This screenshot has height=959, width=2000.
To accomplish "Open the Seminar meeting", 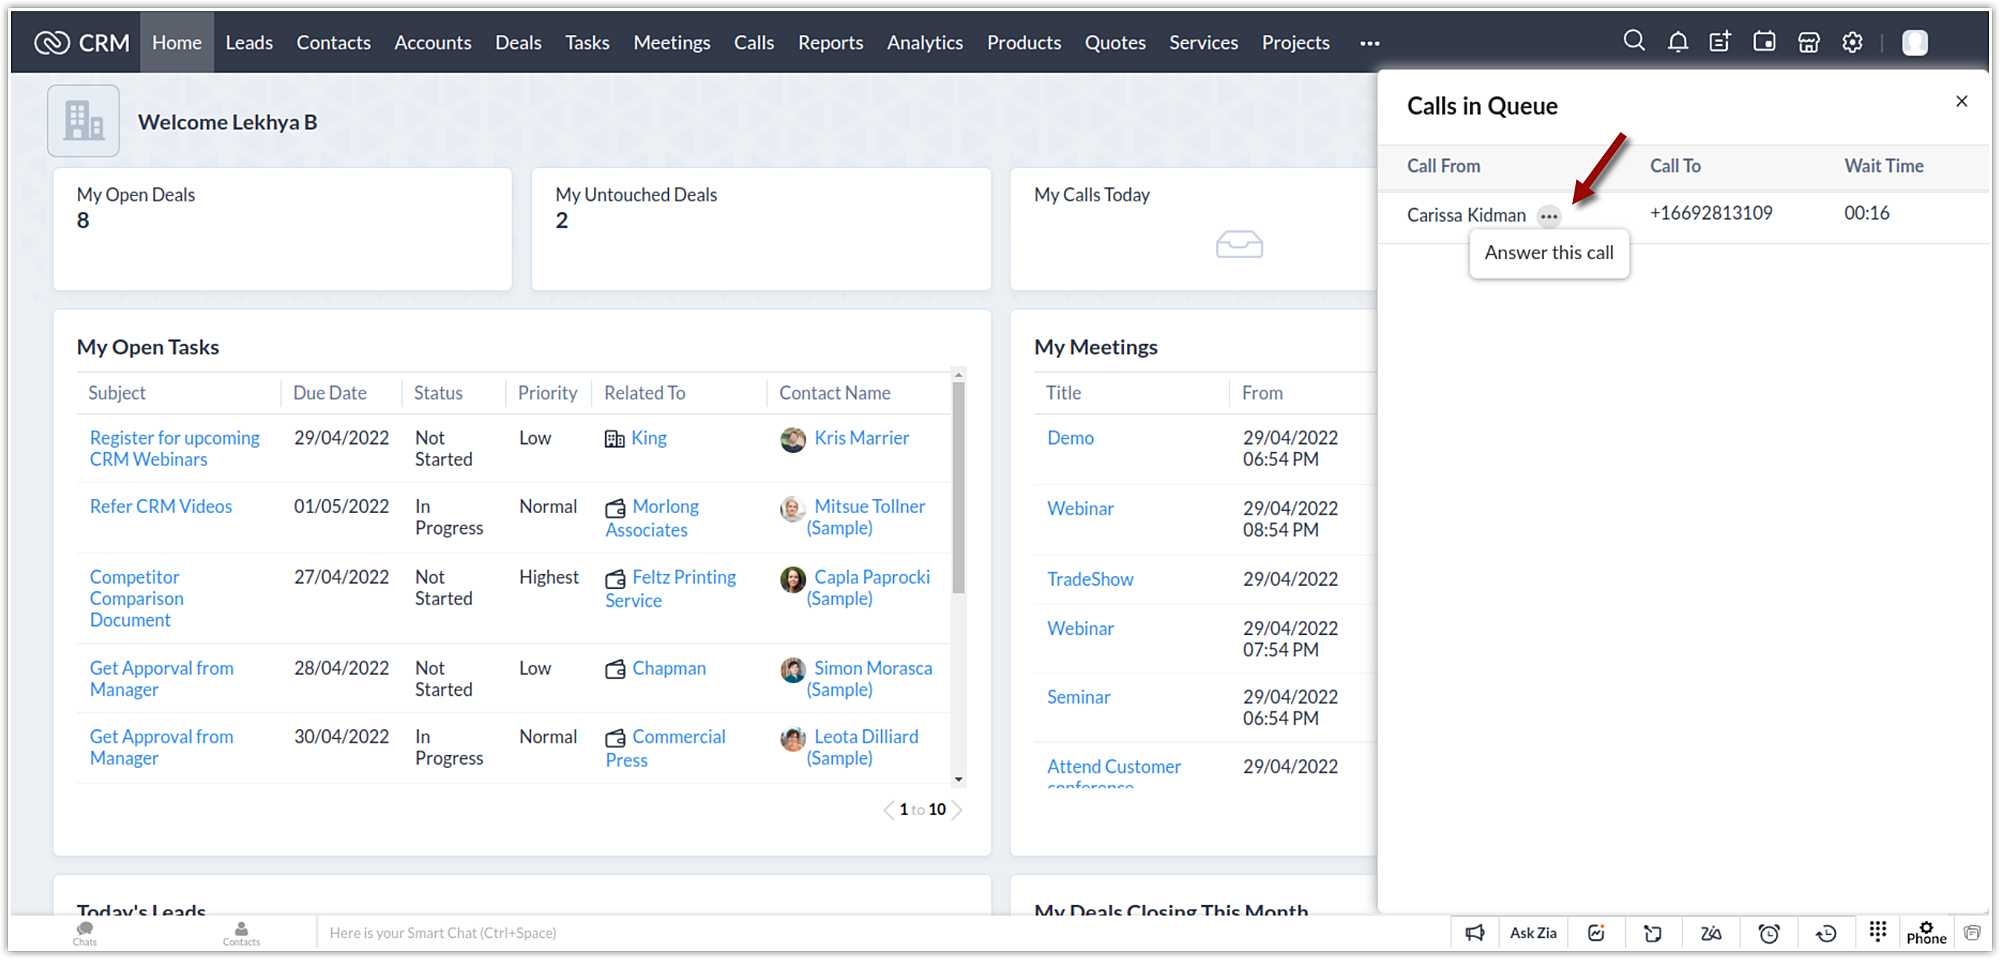I will click(x=1078, y=697).
